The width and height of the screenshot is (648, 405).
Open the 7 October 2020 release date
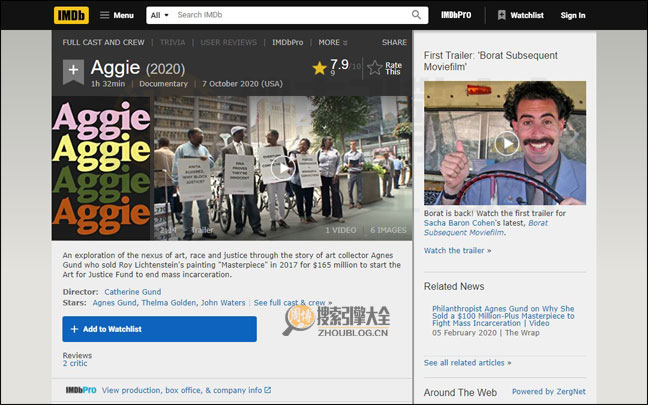(242, 83)
